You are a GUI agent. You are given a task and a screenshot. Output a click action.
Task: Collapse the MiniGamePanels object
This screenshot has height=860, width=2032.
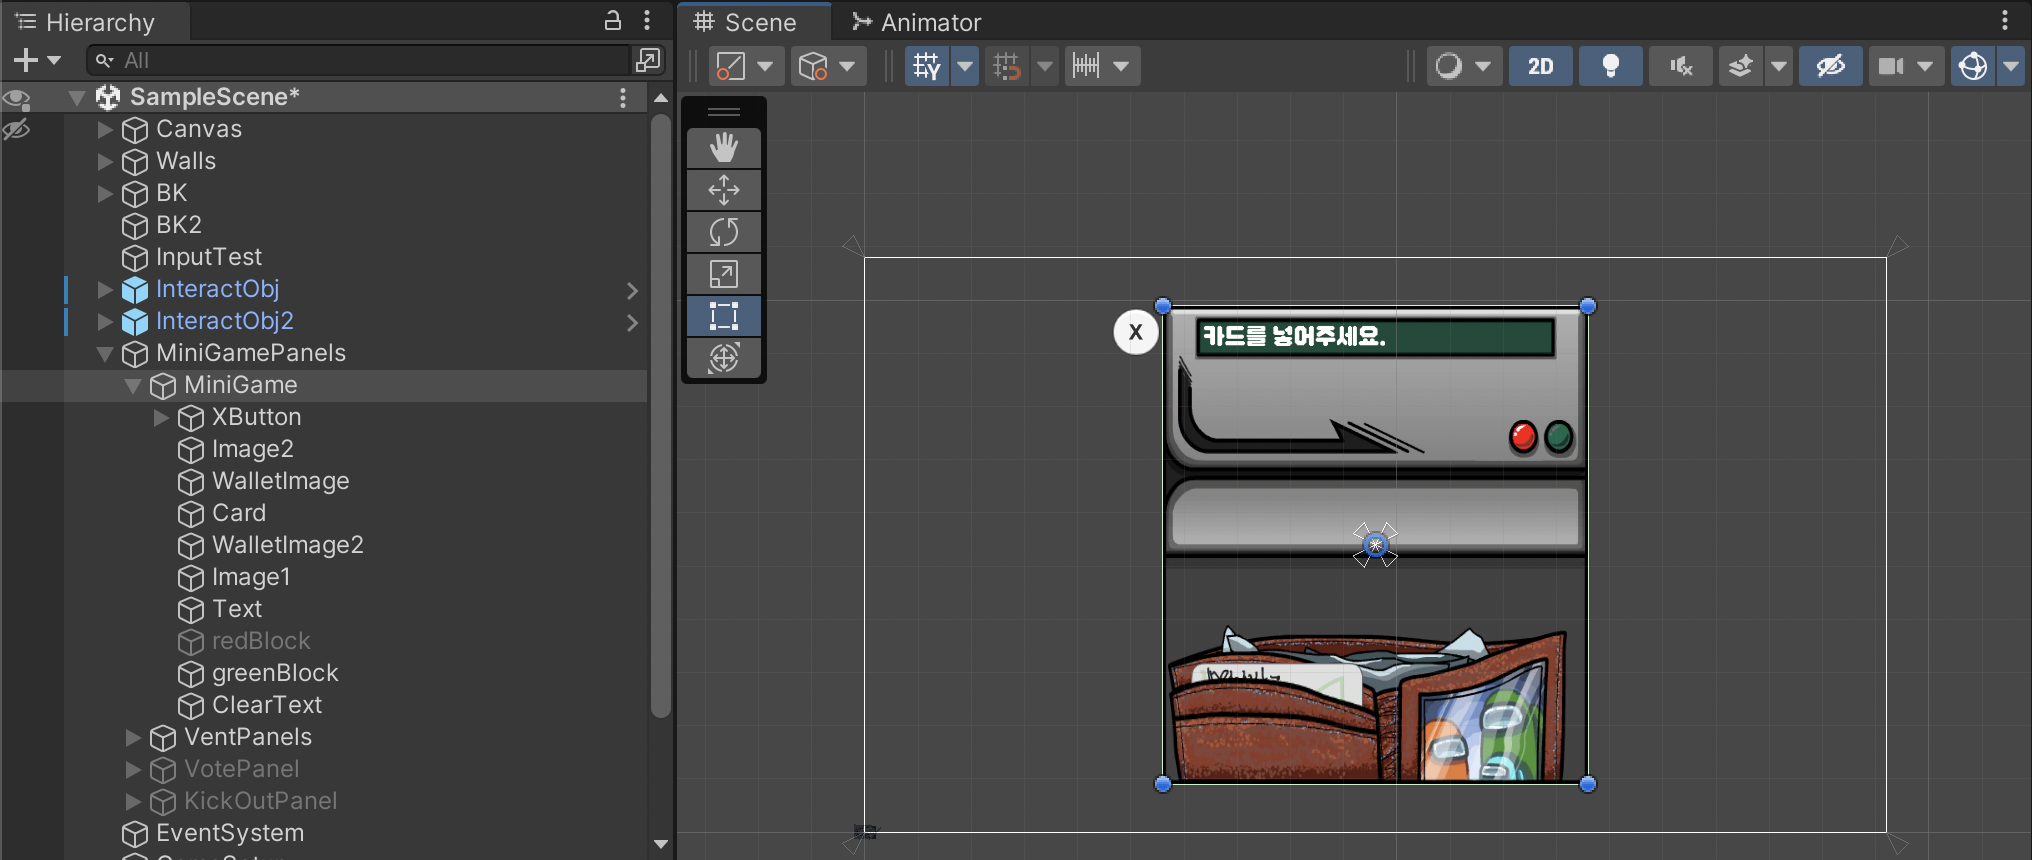point(105,354)
